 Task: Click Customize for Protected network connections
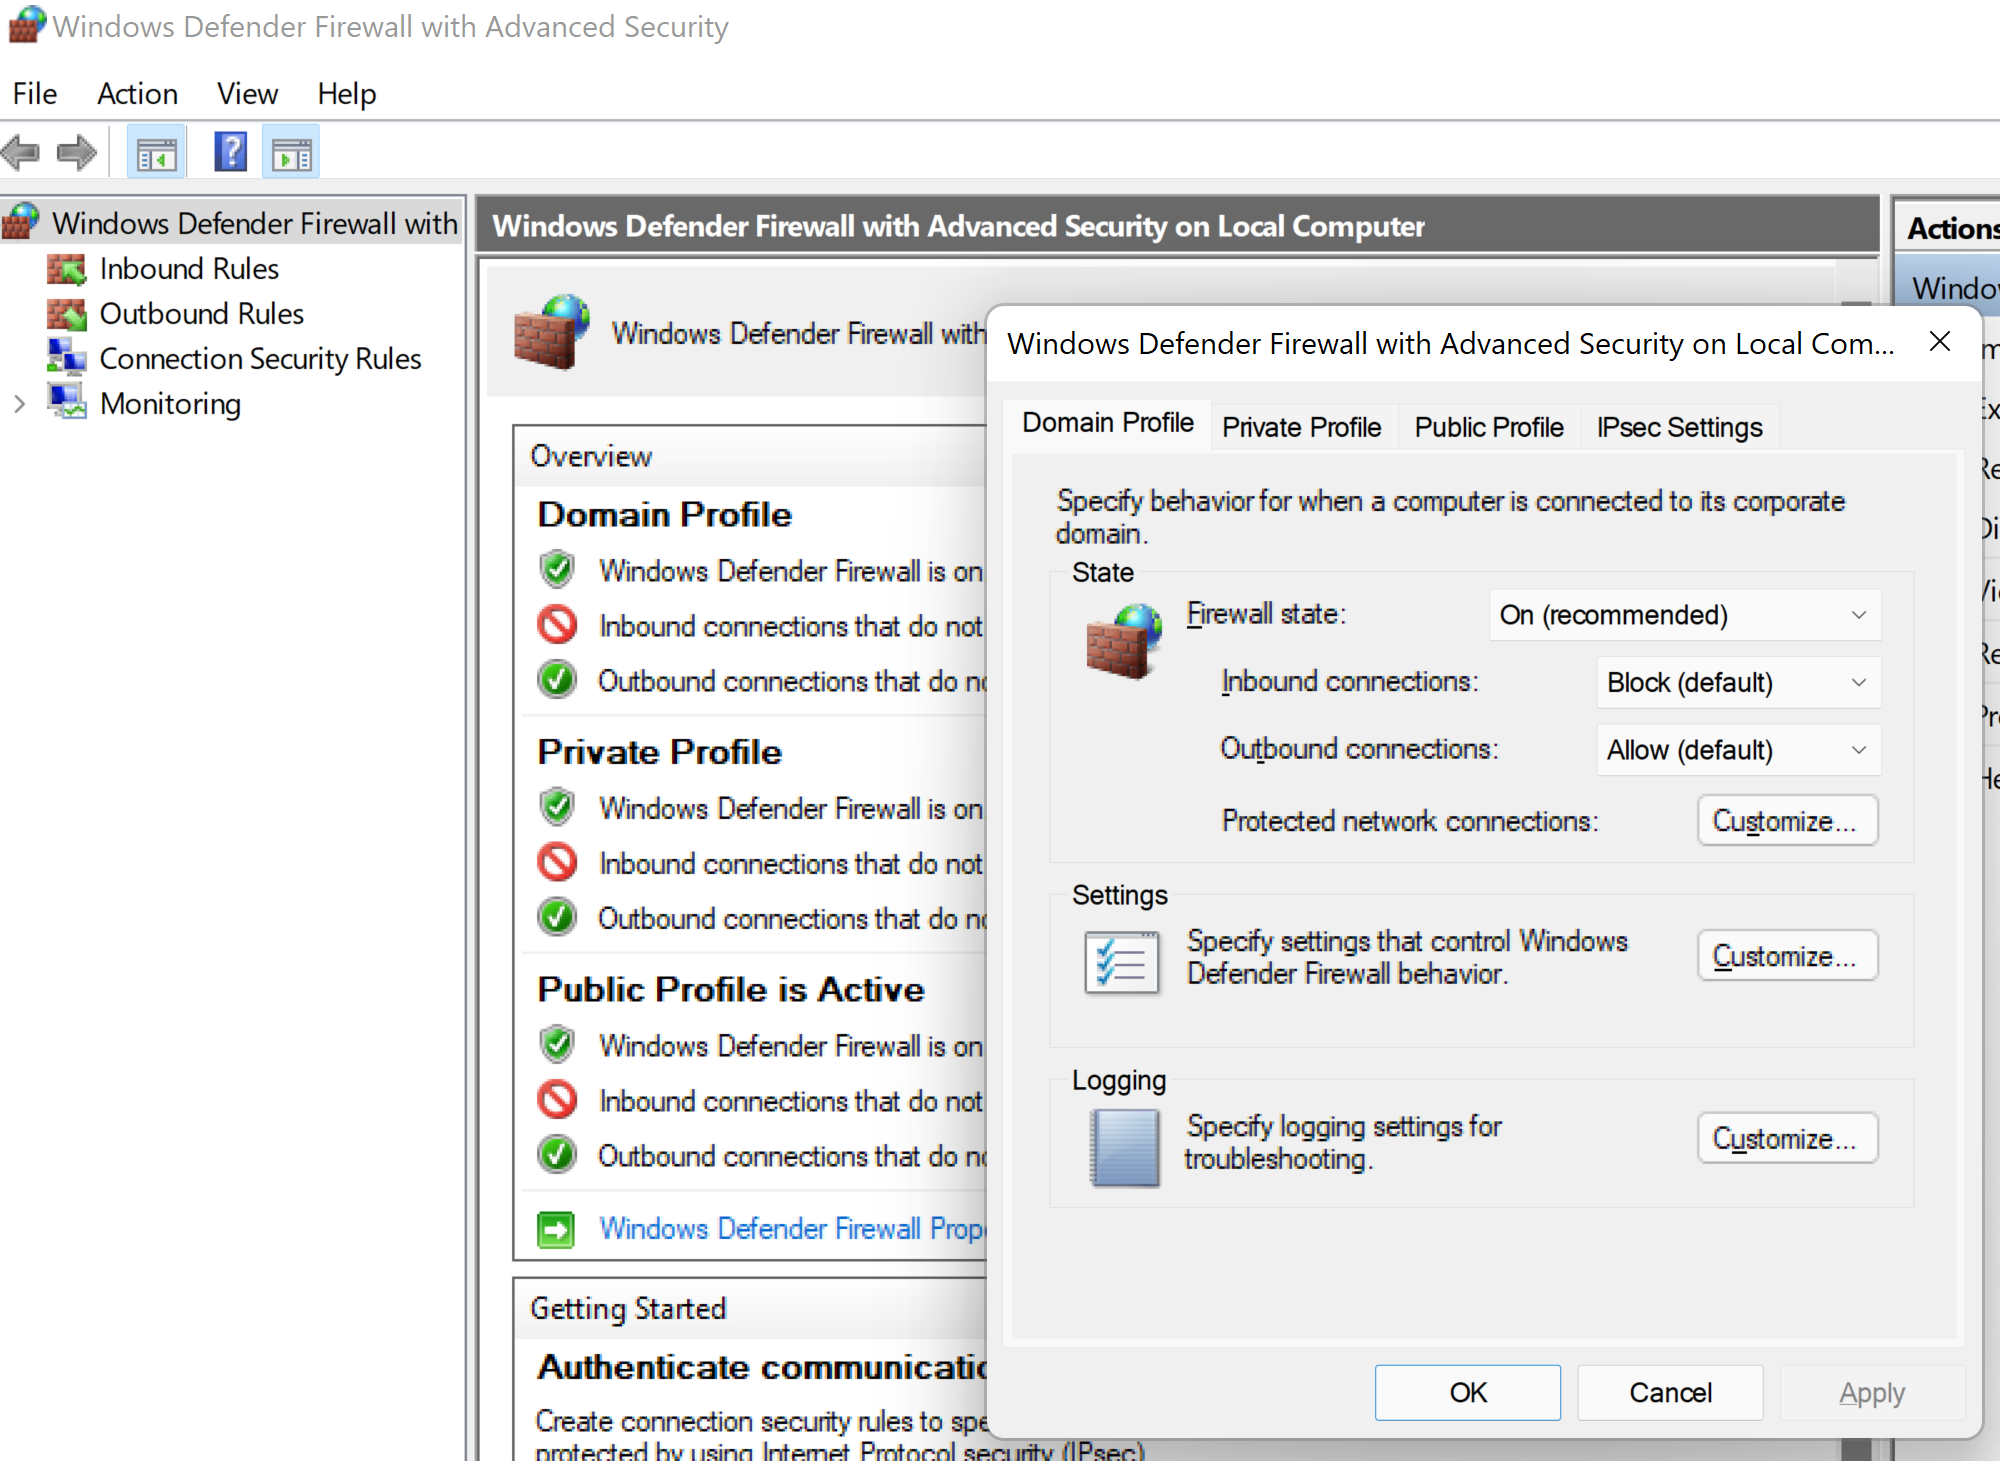(x=1787, y=821)
